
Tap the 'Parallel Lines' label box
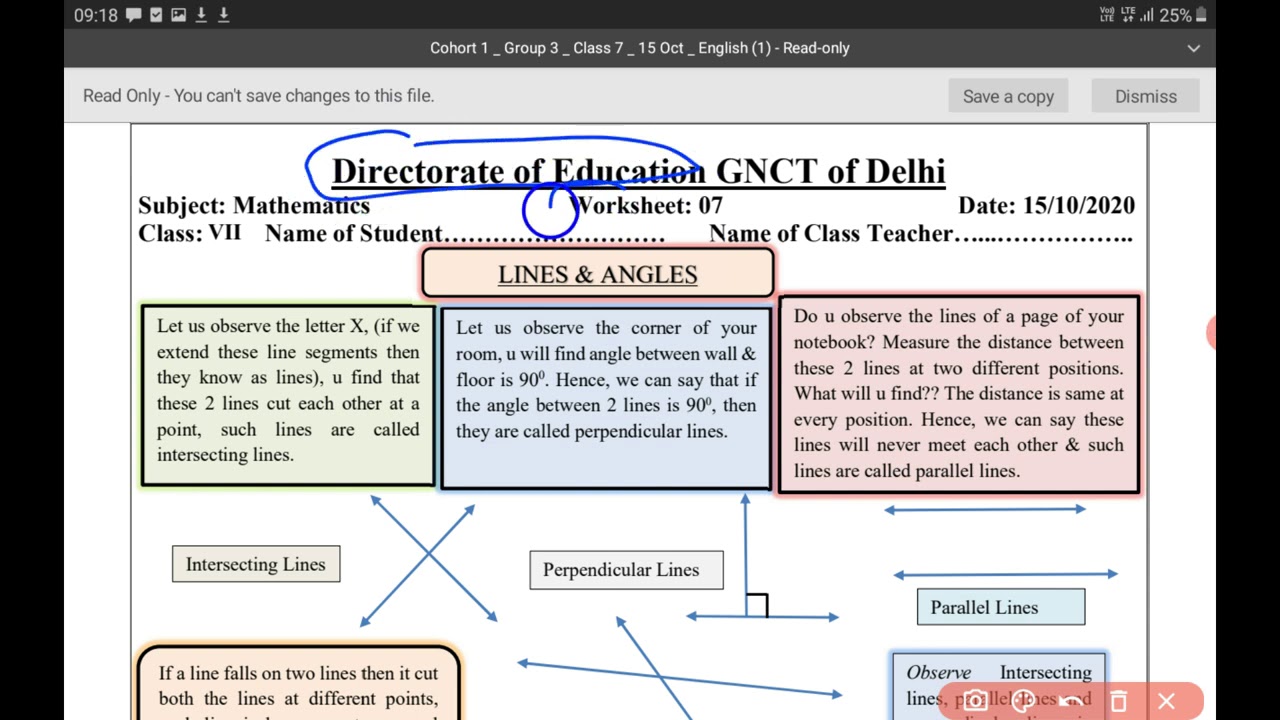(1000, 607)
